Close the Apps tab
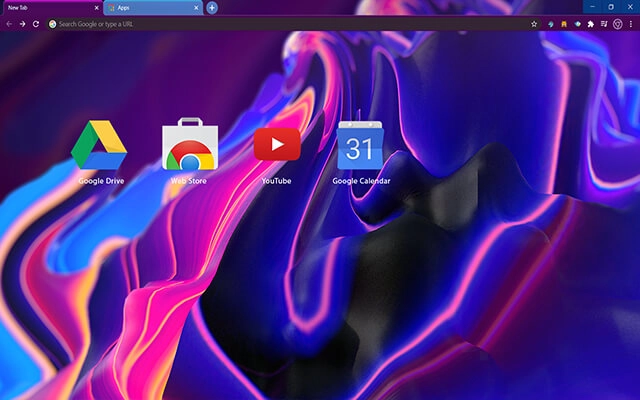Image resolution: width=640 pixels, height=400 pixels. [196, 8]
